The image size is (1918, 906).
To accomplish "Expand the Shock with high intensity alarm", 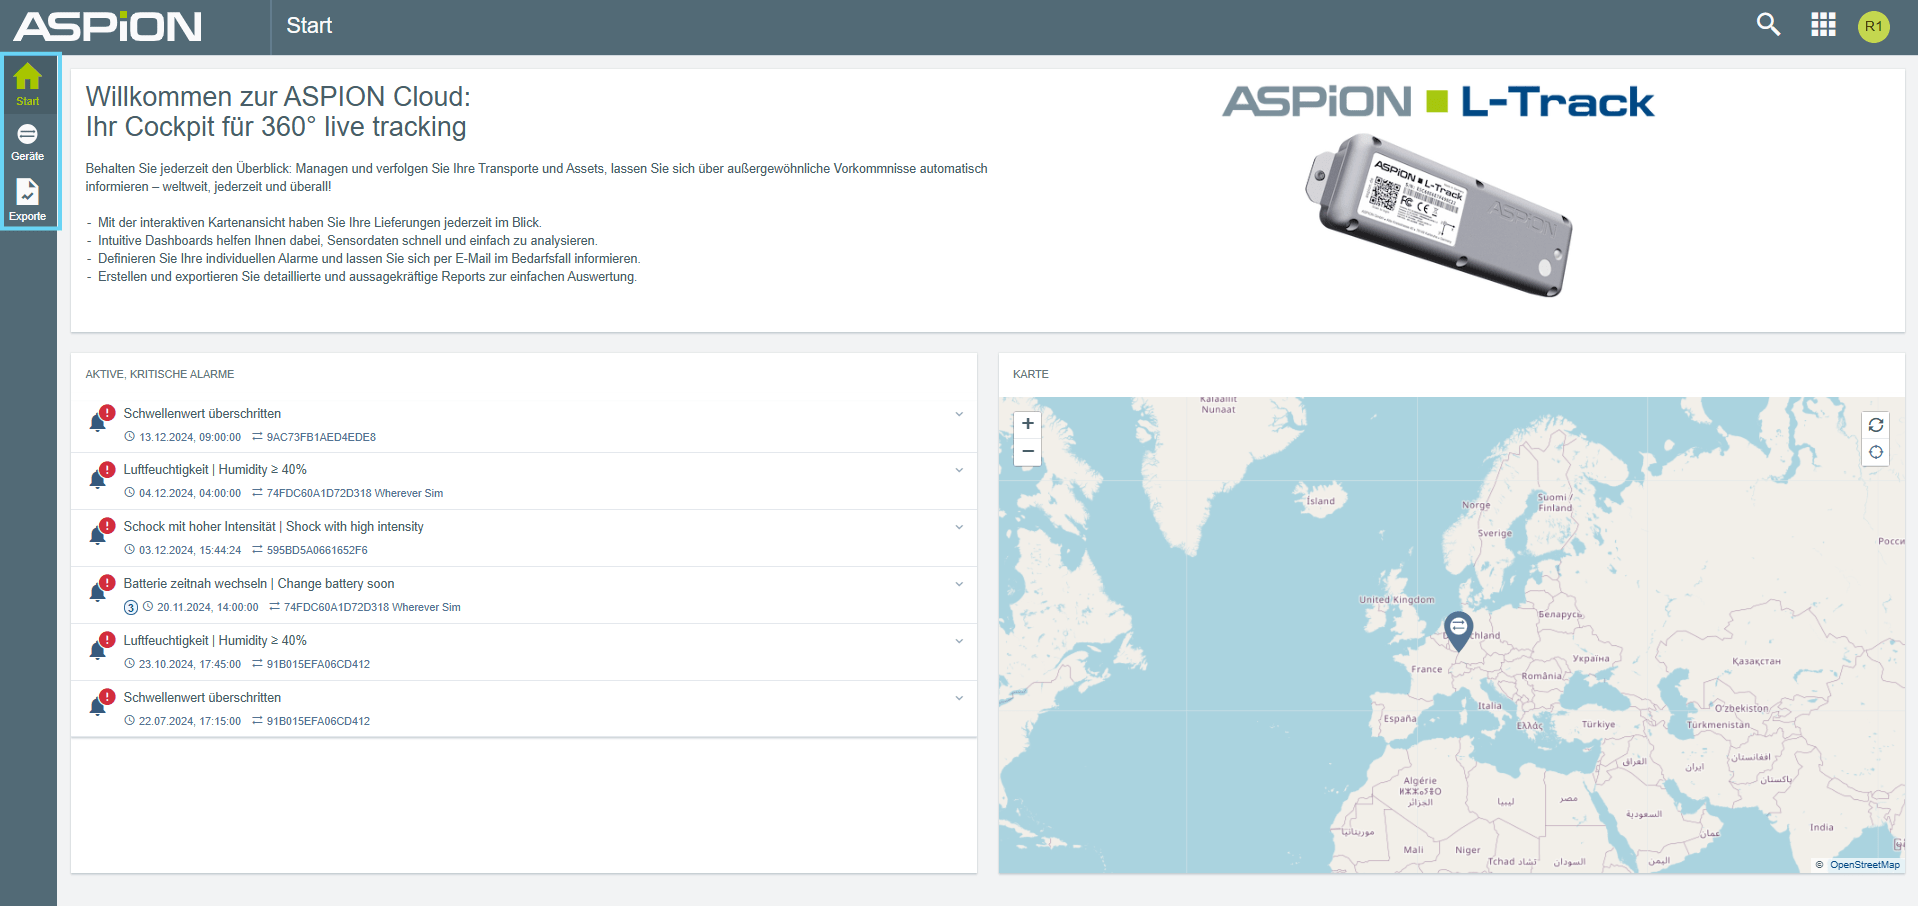I will tap(959, 527).
